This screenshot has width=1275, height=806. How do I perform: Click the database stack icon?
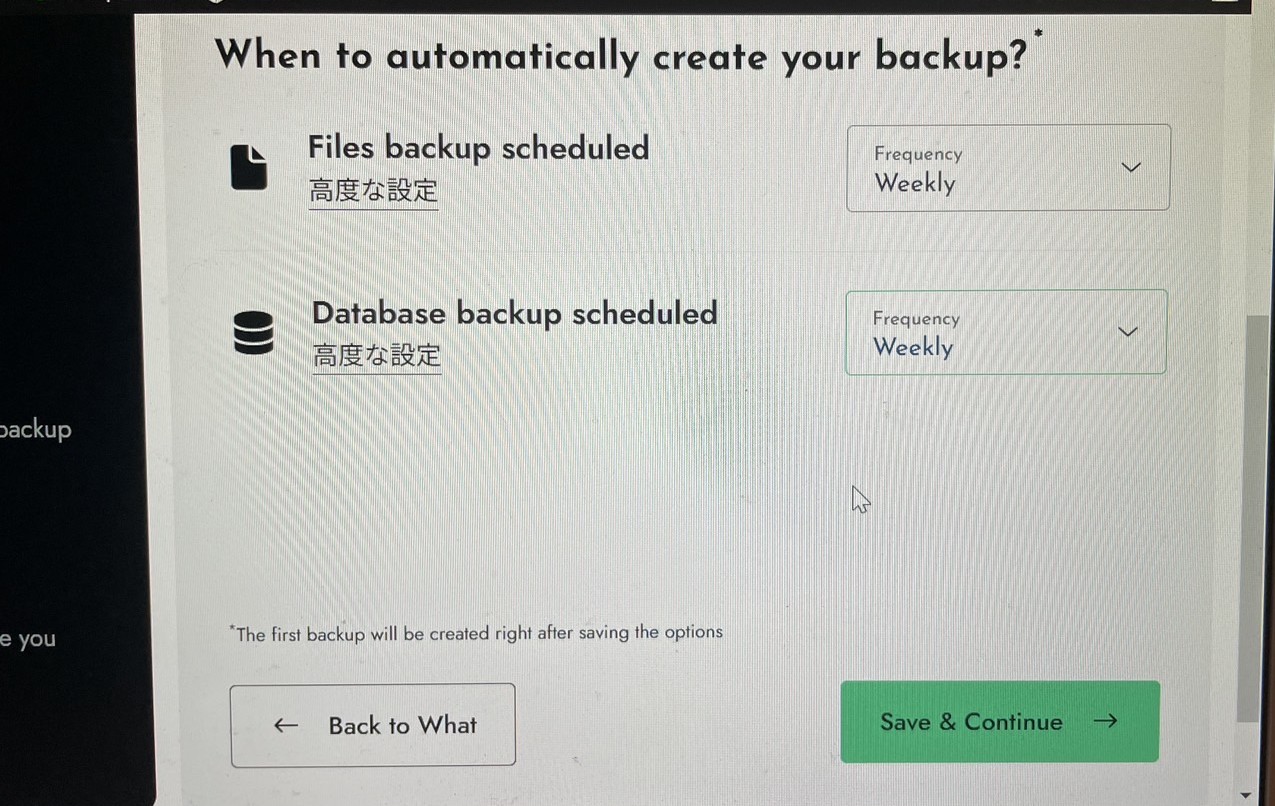click(x=253, y=333)
